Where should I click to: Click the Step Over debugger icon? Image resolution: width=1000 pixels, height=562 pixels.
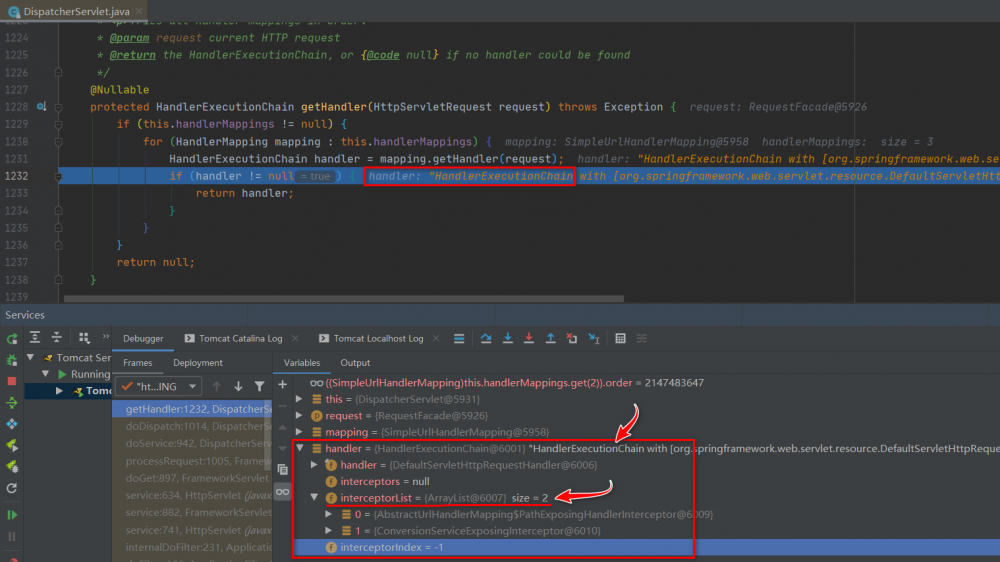(486, 339)
